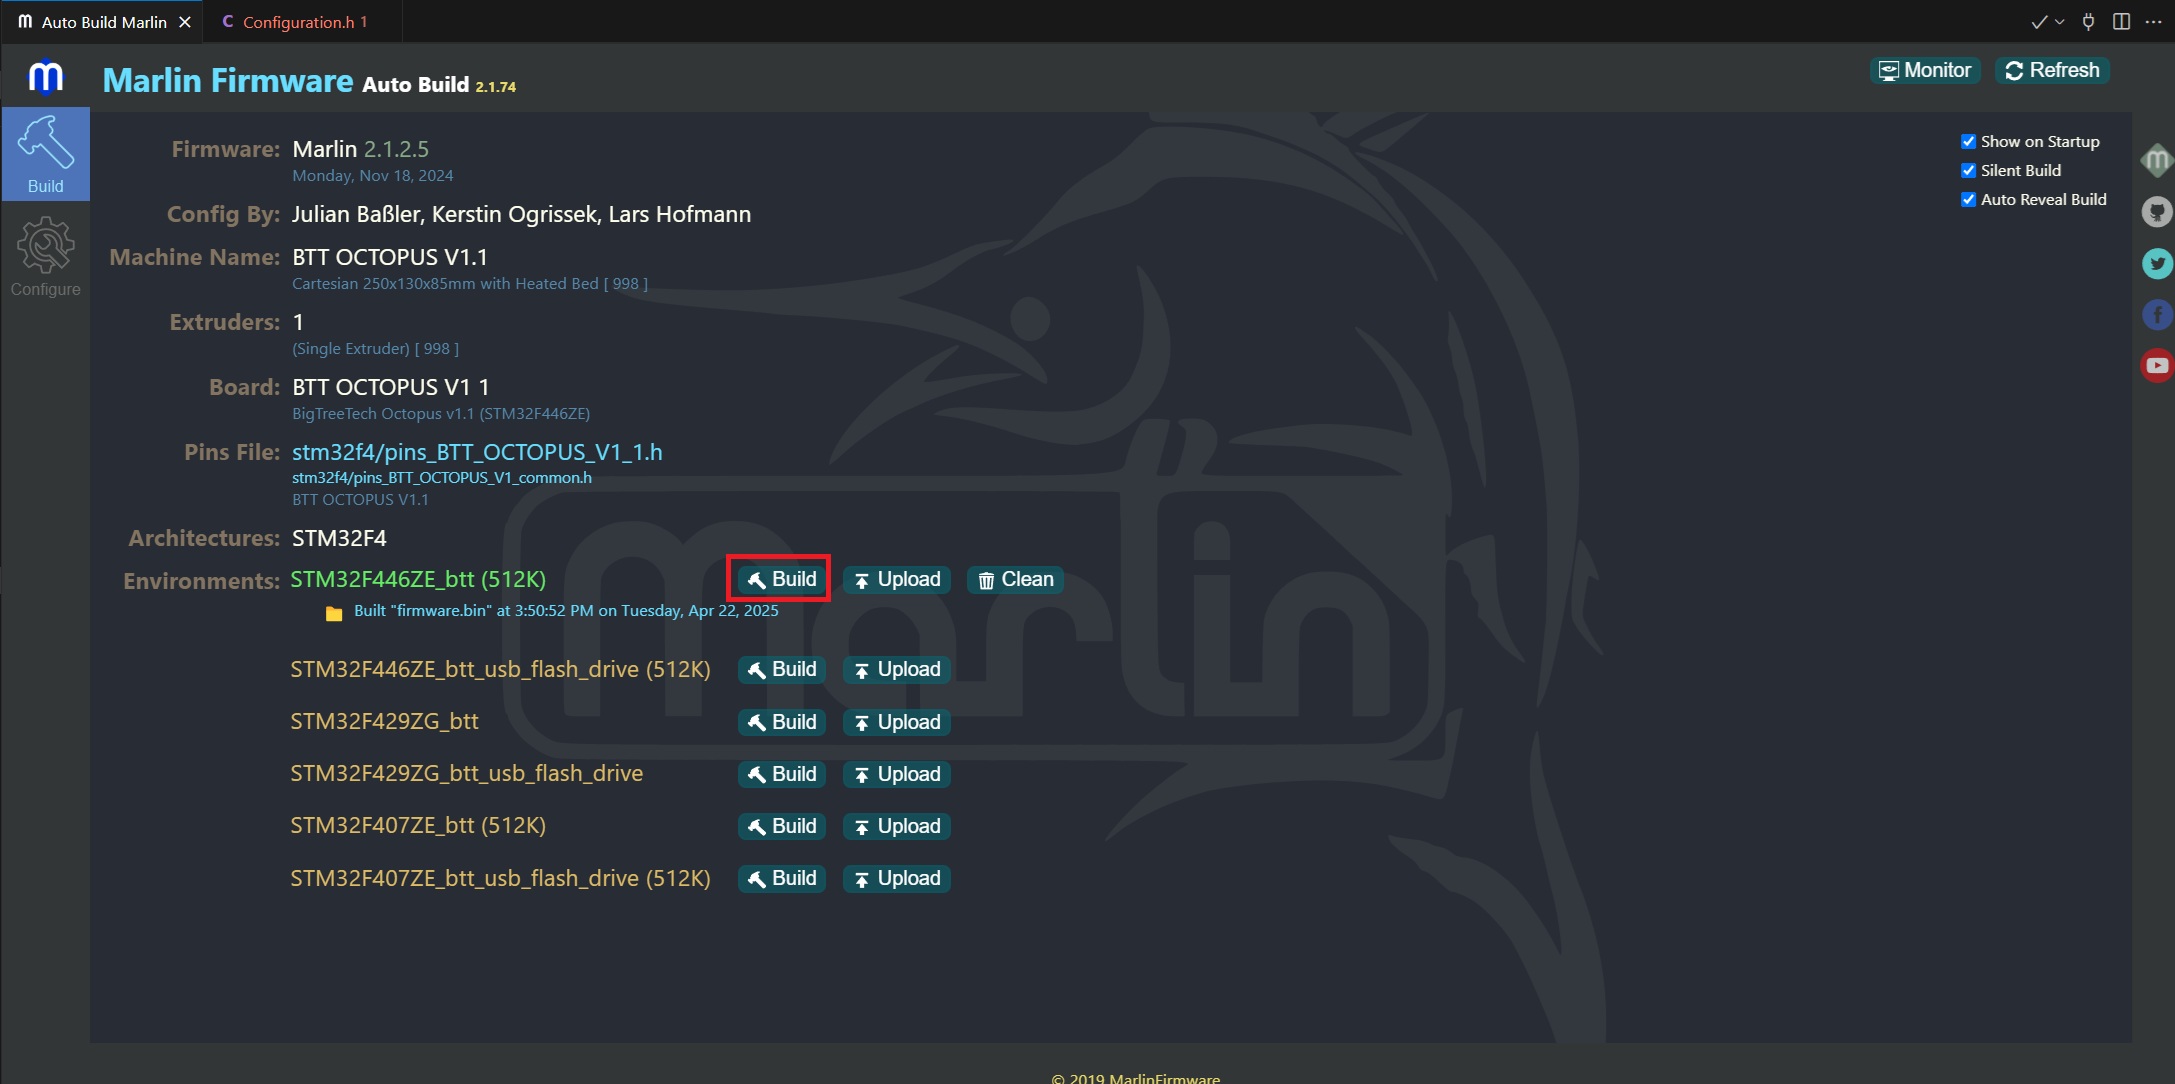Click the split editor icon

click(2121, 22)
